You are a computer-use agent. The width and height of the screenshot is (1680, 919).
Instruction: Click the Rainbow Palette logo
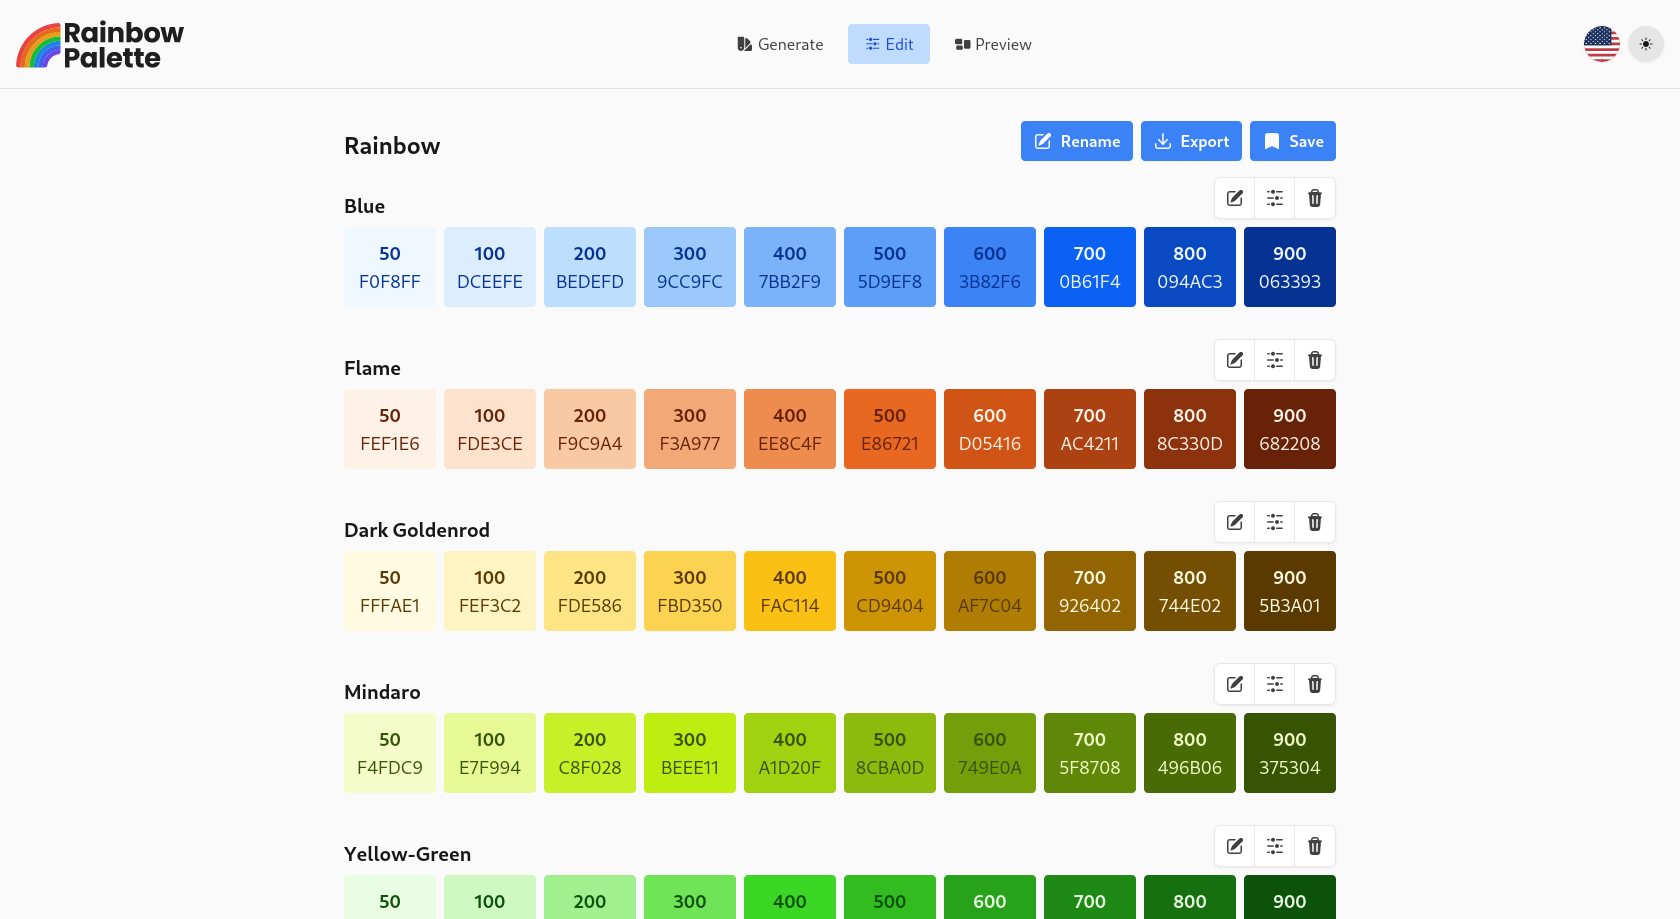click(100, 45)
